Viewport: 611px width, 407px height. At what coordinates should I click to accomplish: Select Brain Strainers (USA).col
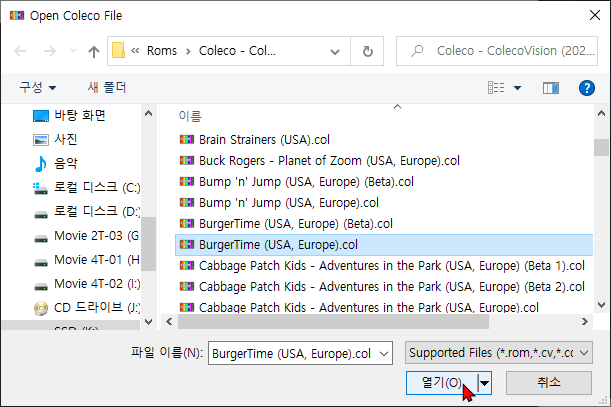tap(264, 140)
